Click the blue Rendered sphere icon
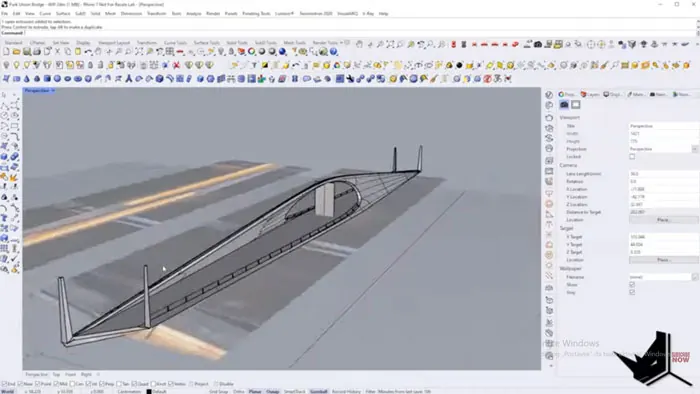 coord(283,52)
